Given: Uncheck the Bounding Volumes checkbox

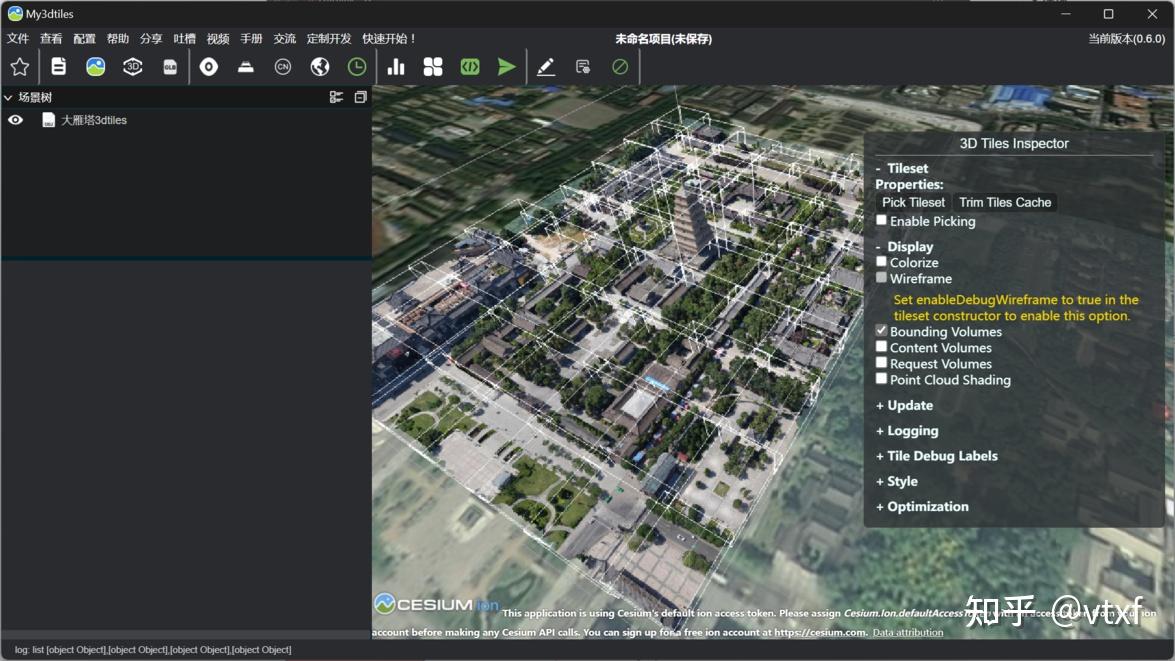Looking at the screenshot, I should [881, 331].
